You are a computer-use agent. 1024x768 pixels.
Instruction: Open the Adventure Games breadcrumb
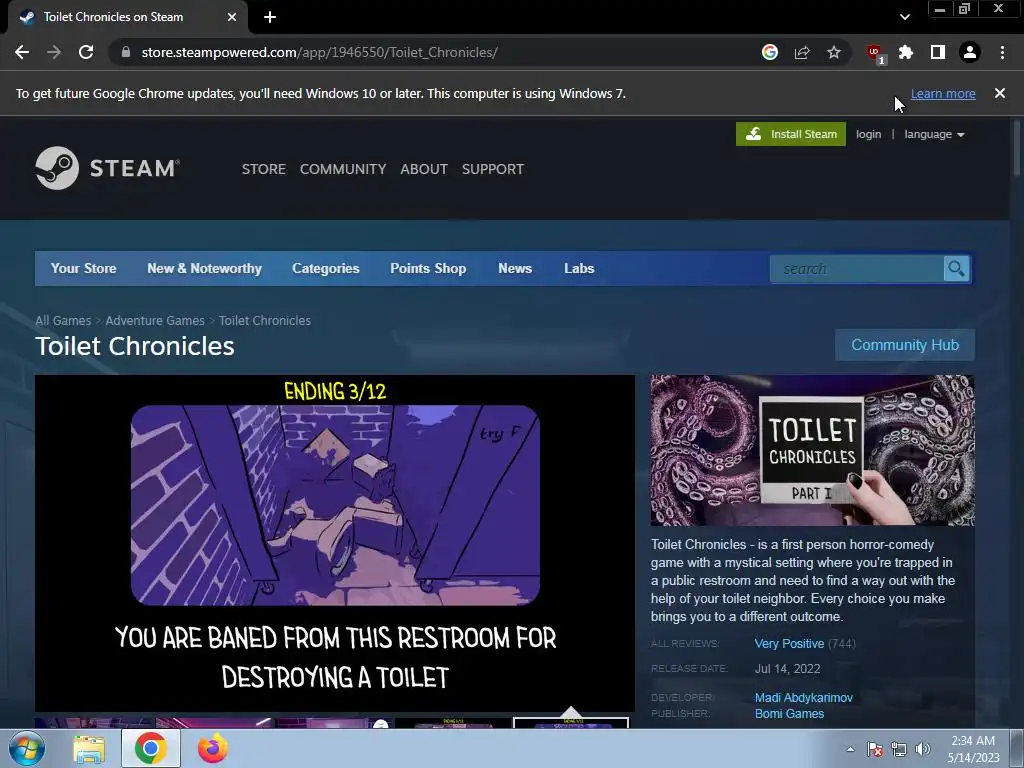coord(155,321)
